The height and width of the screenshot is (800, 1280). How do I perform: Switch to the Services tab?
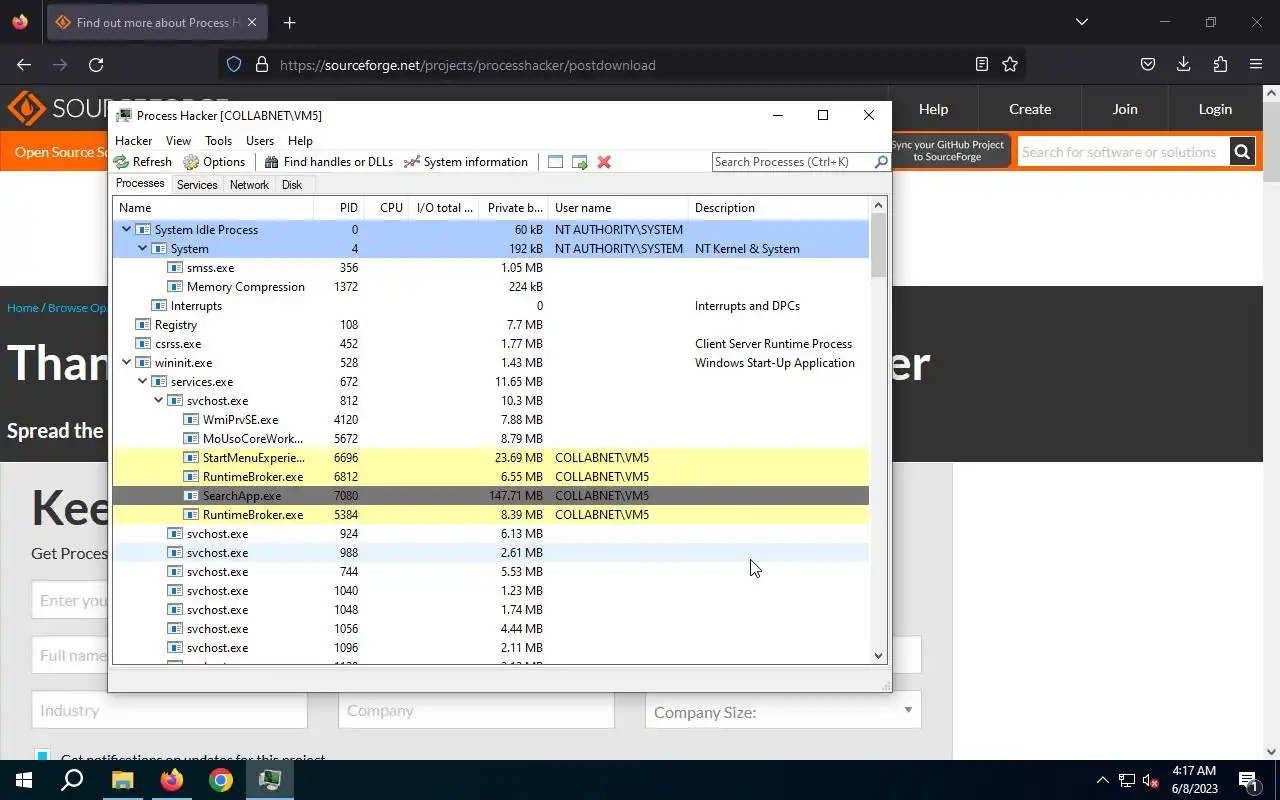pos(197,185)
